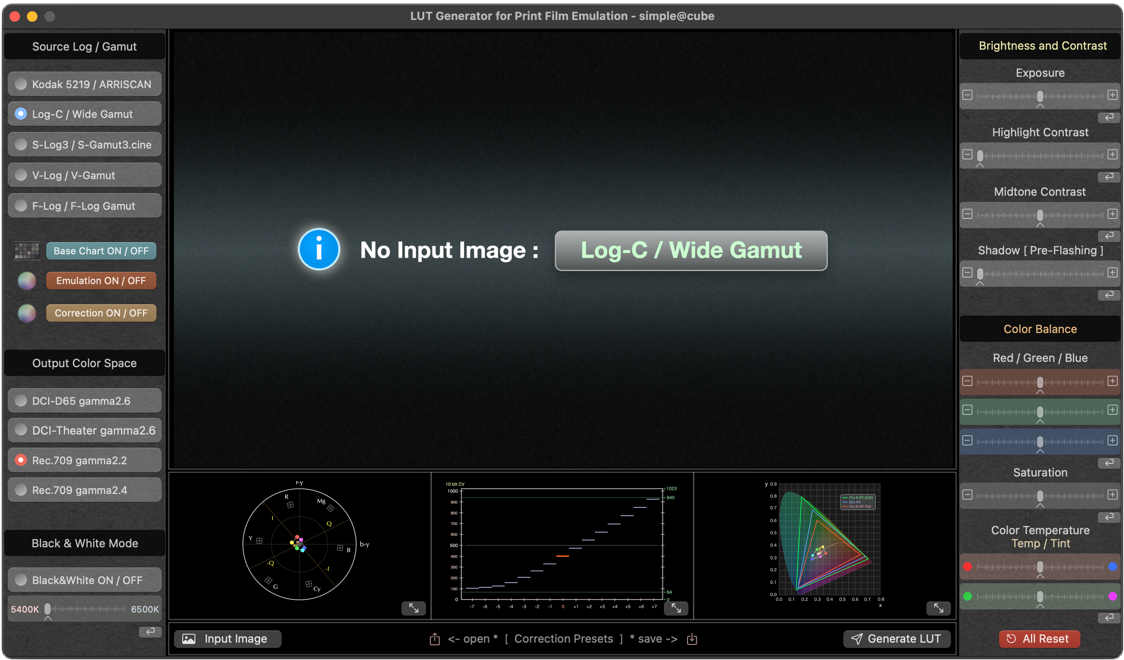
Task: Decrease Highlight Contrast with minus
Action: (967, 155)
